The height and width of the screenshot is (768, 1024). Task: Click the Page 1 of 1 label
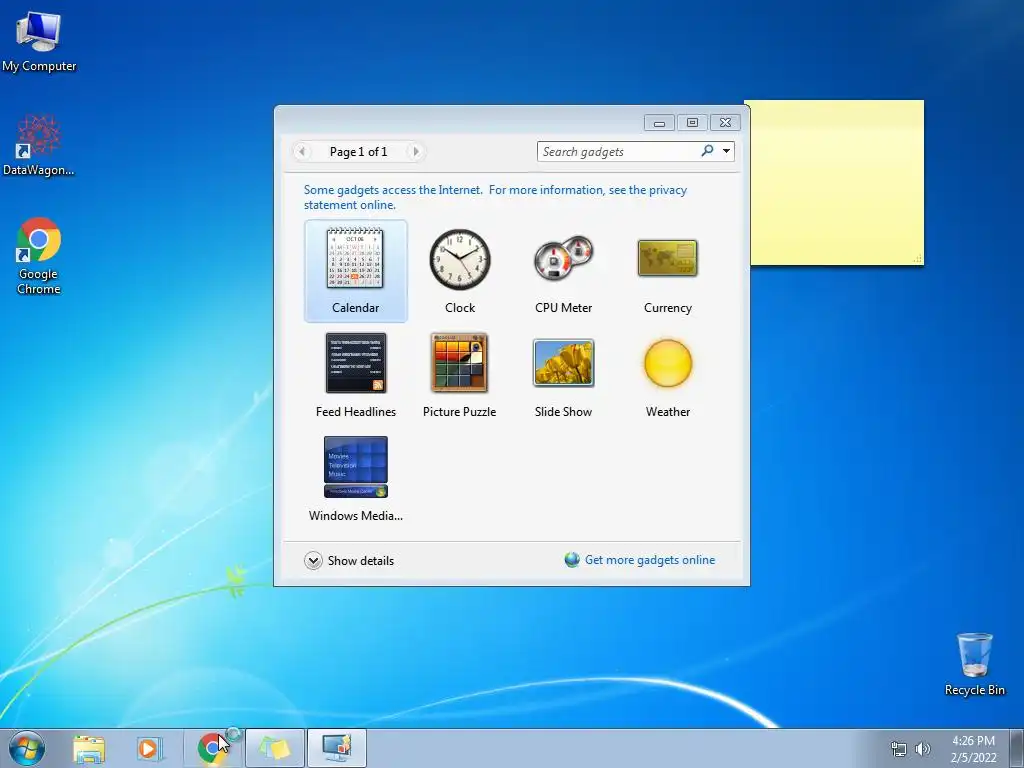[x=359, y=152]
